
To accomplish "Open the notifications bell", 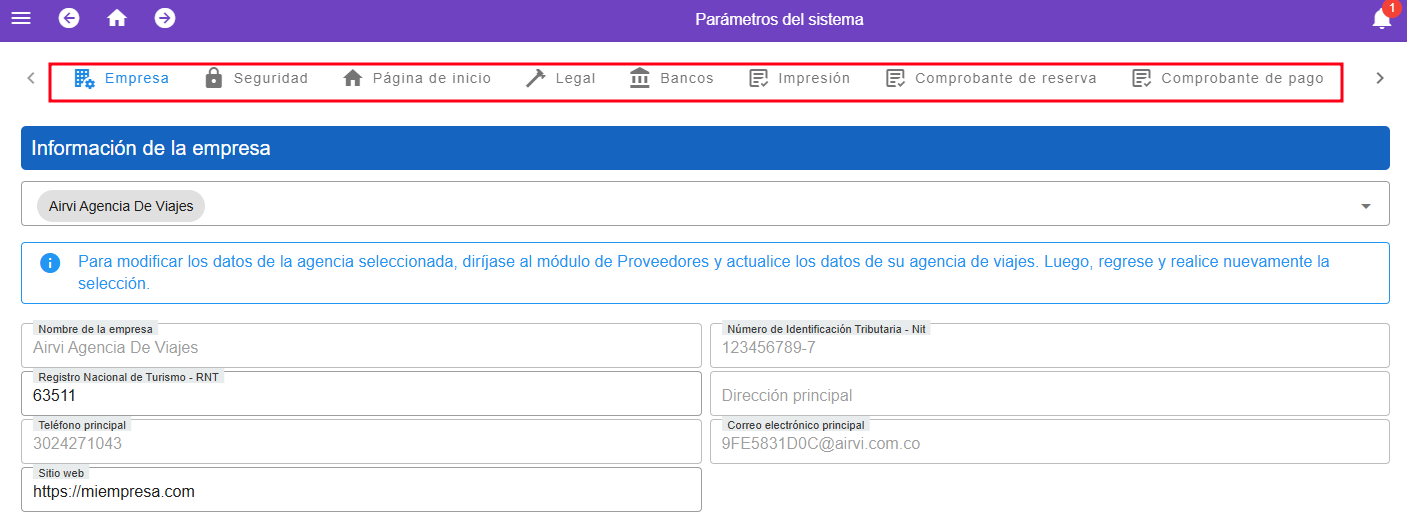I will tap(1381, 19).
